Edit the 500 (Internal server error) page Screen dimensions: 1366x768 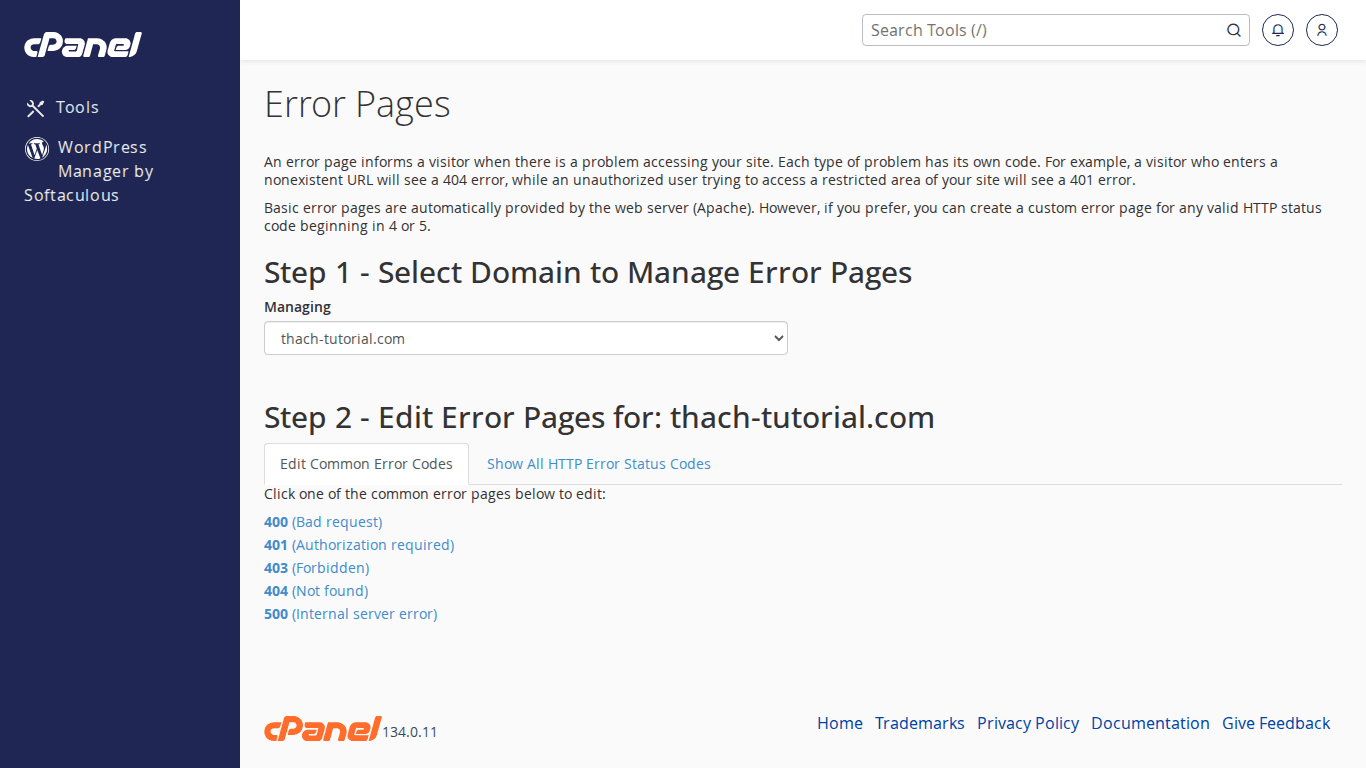[x=351, y=614]
